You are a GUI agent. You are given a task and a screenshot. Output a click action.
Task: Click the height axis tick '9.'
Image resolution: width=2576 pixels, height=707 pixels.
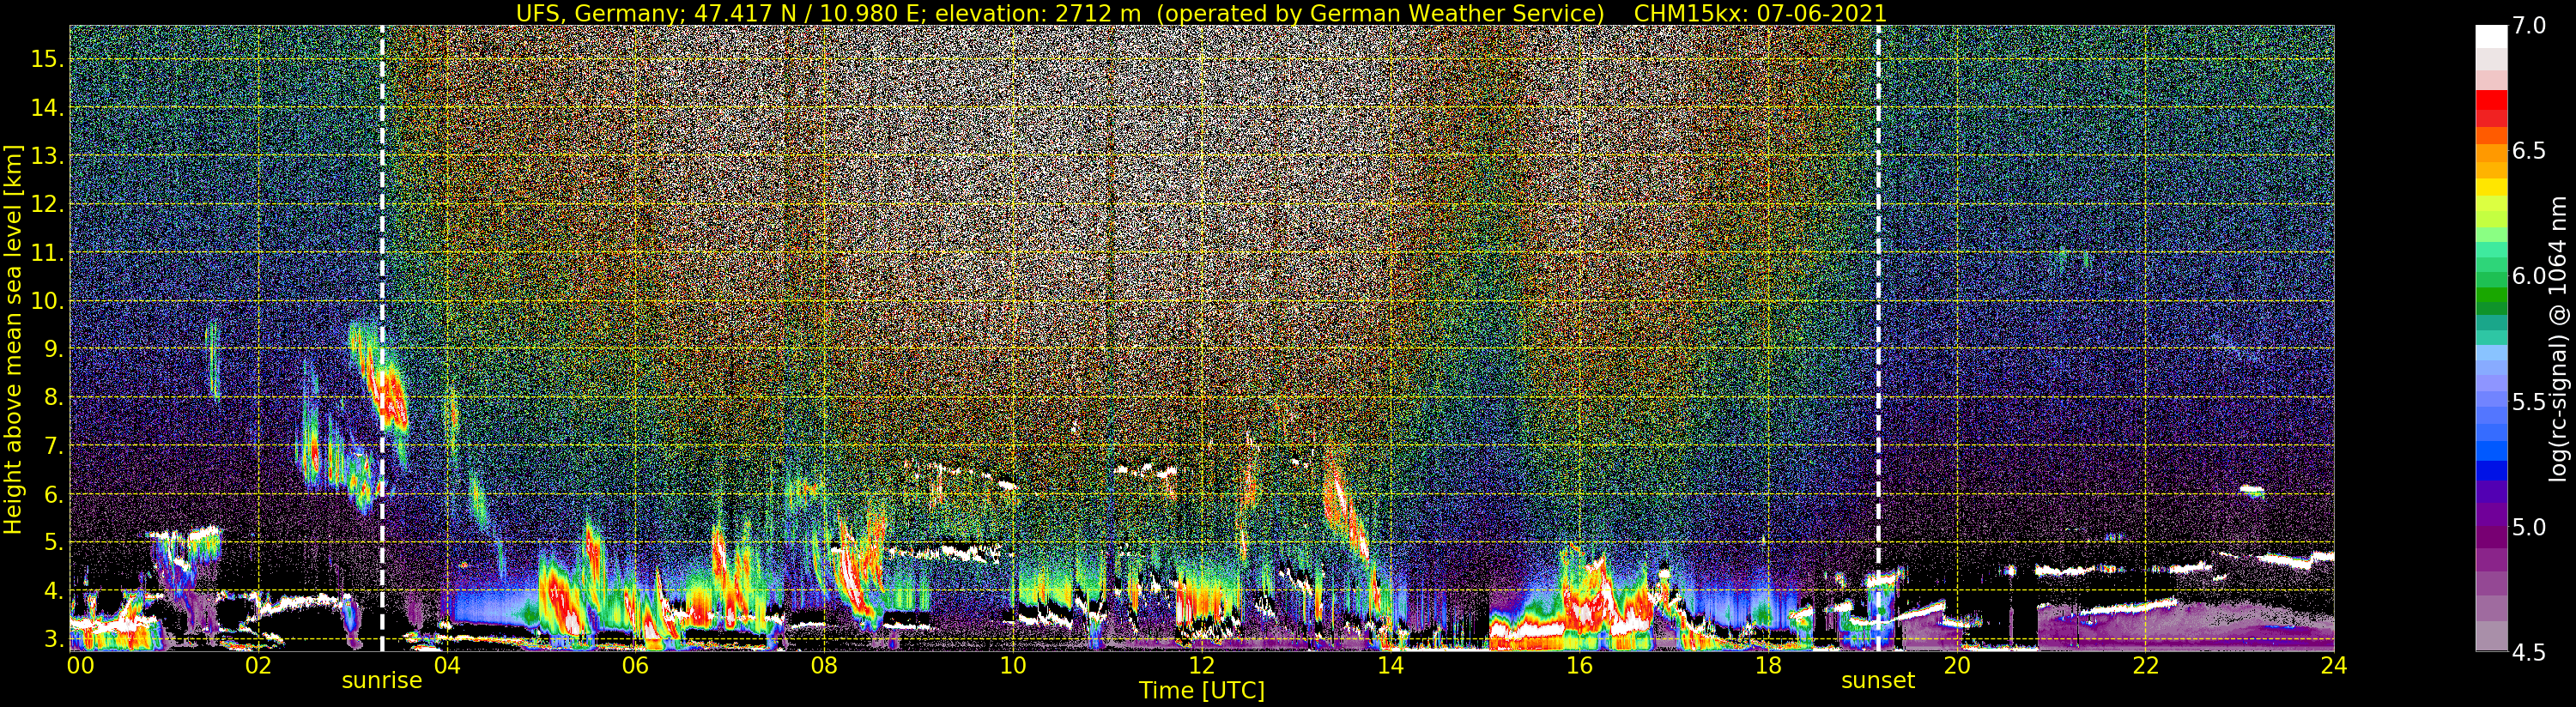click(54, 349)
